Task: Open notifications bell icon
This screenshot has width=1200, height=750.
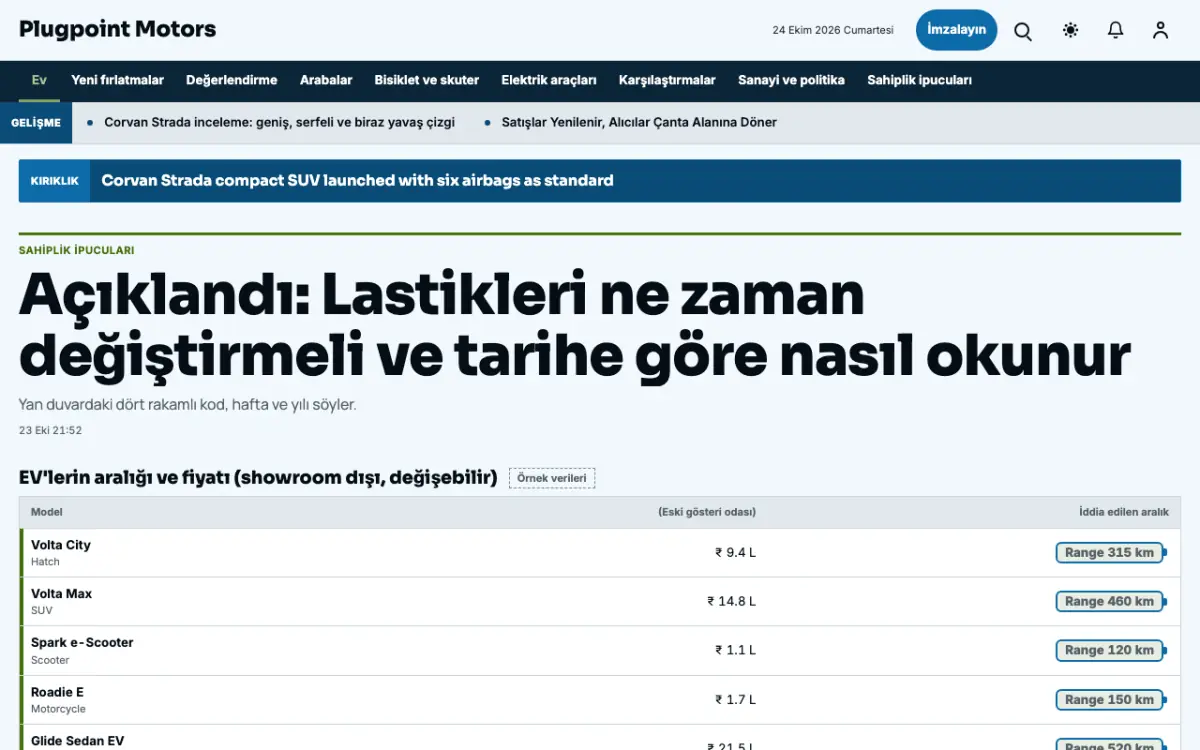Action: 1115,31
